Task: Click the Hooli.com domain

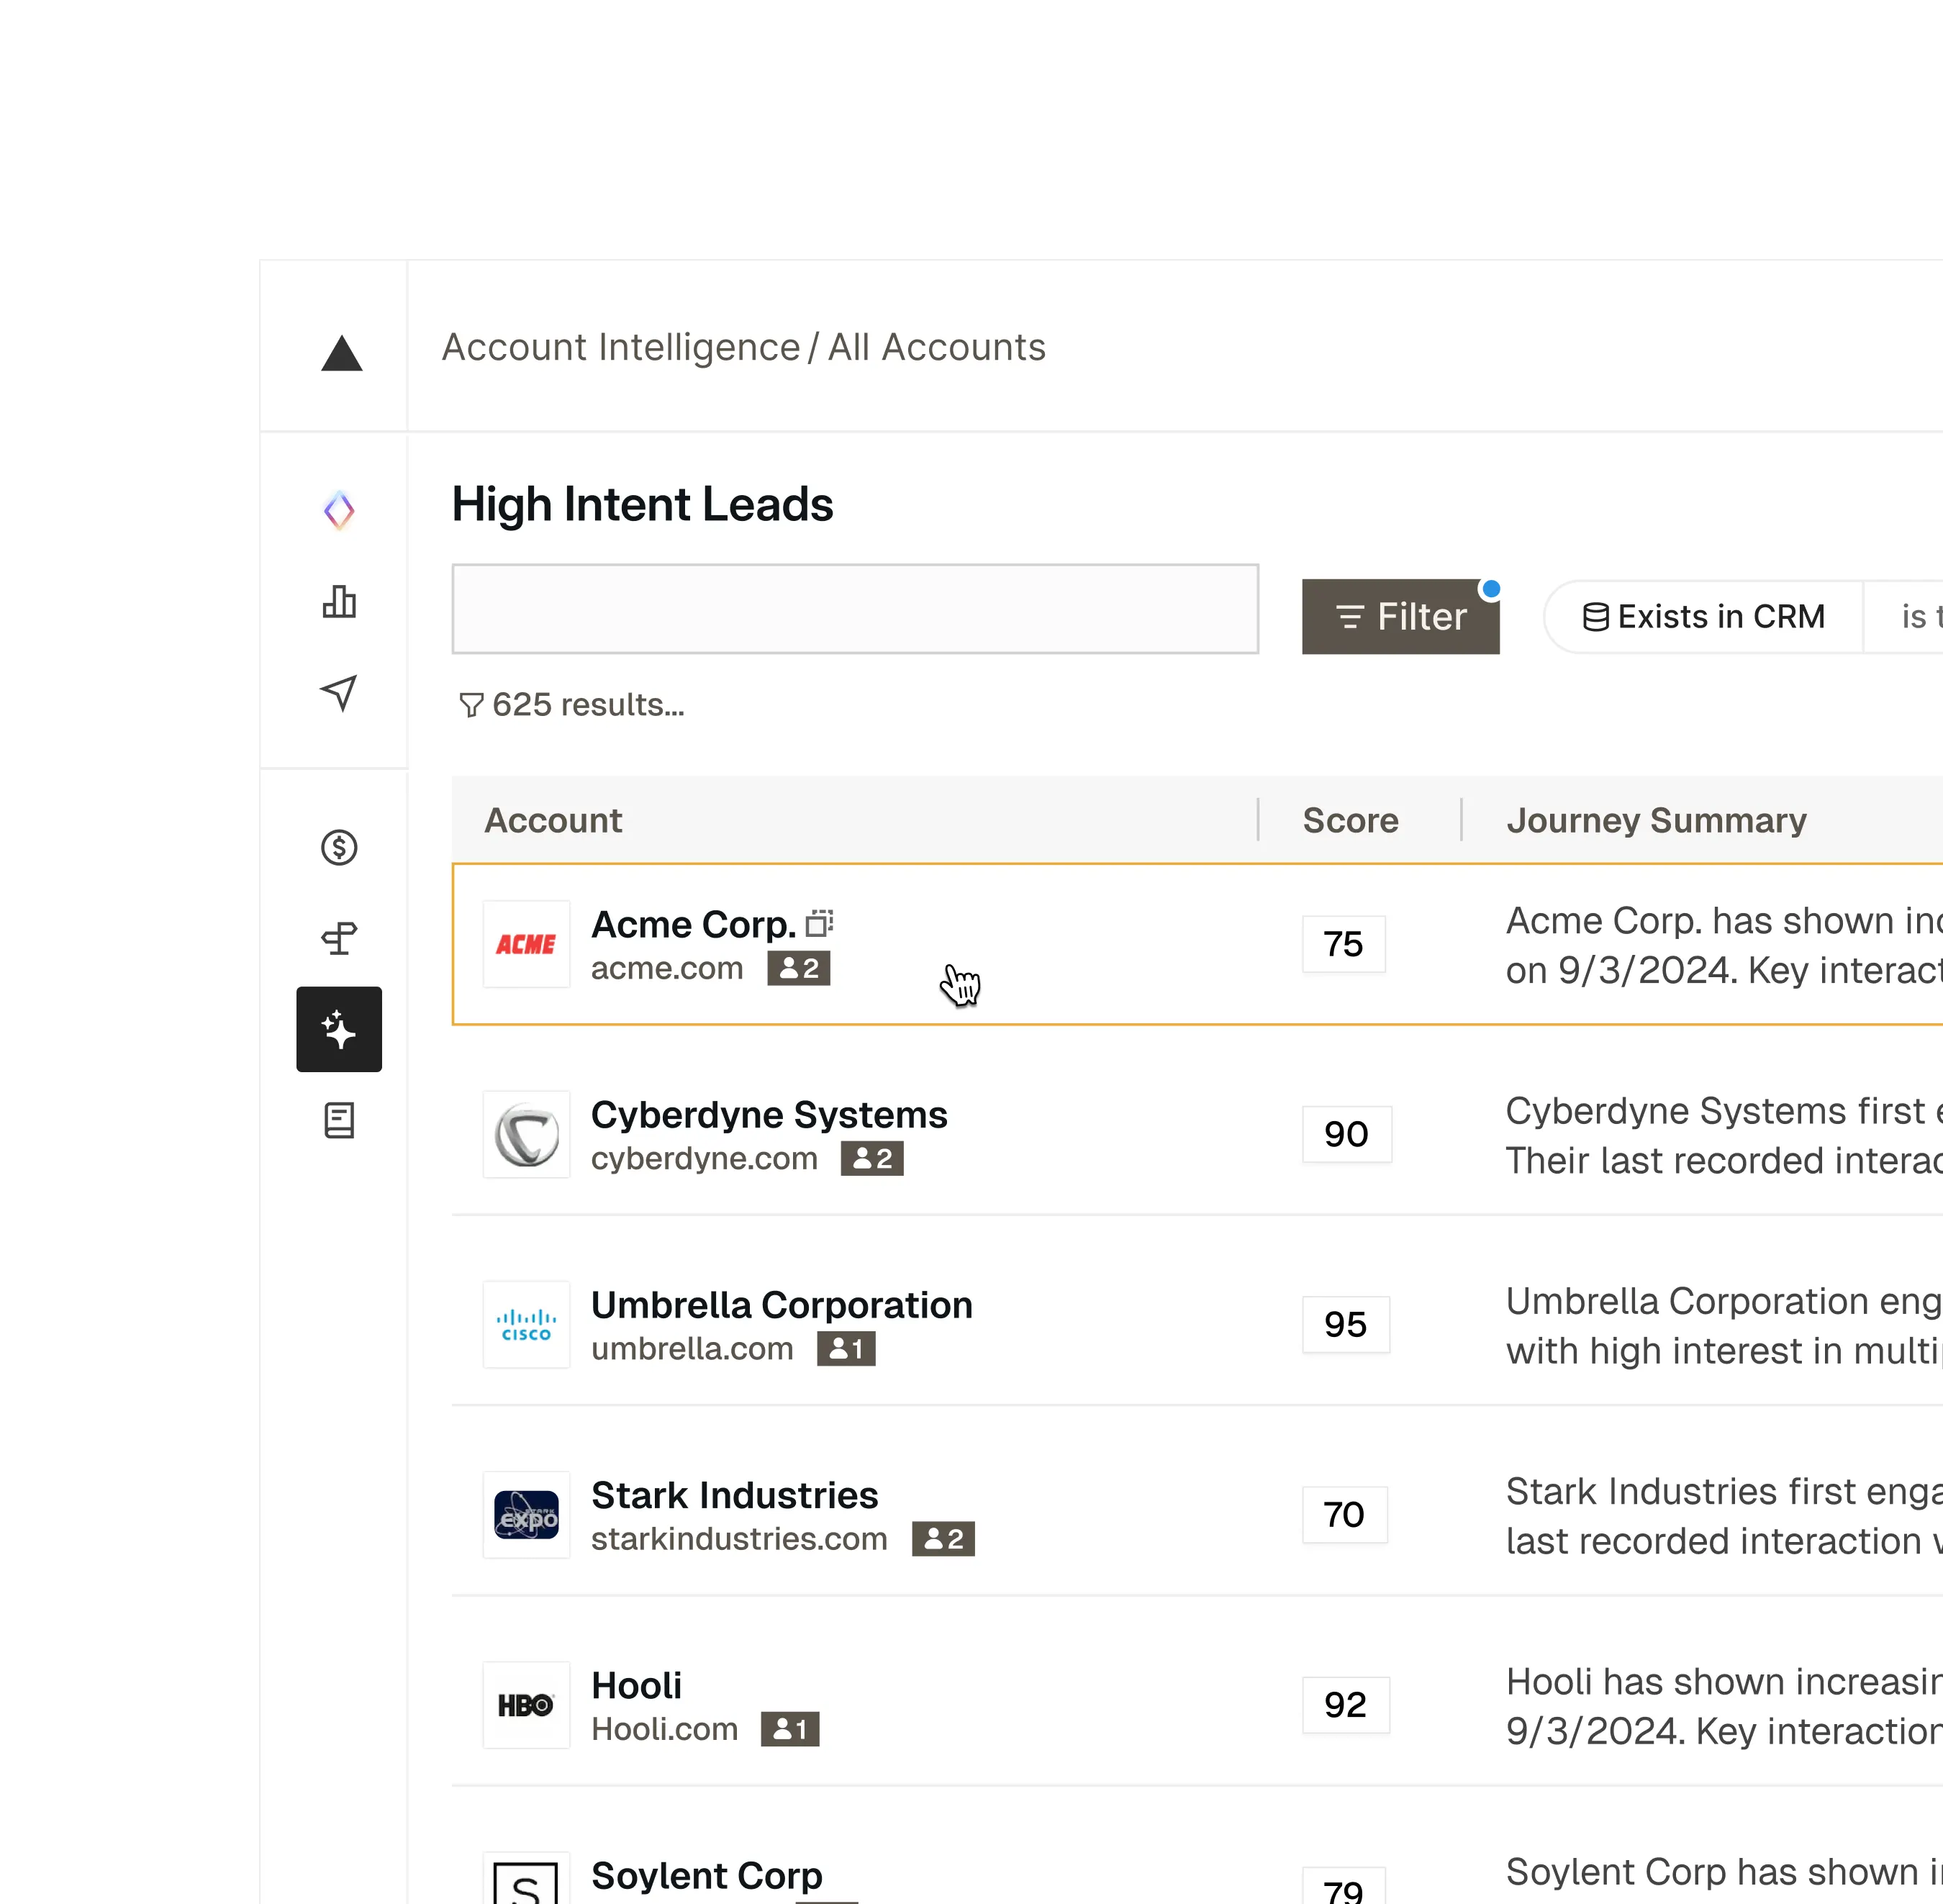Action: (664, 1729)
